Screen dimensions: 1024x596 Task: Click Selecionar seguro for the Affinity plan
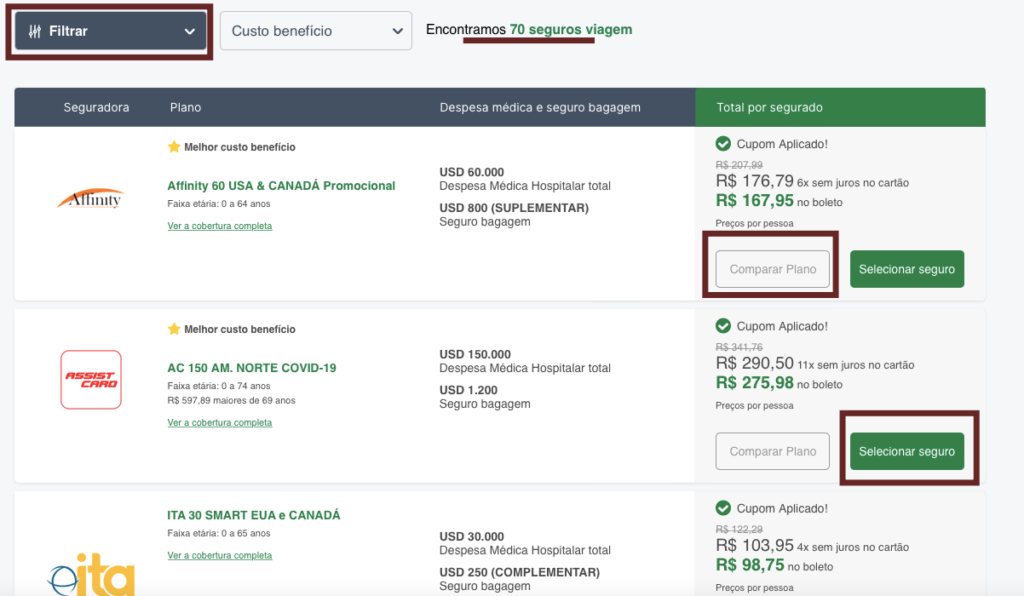(907, 269)
